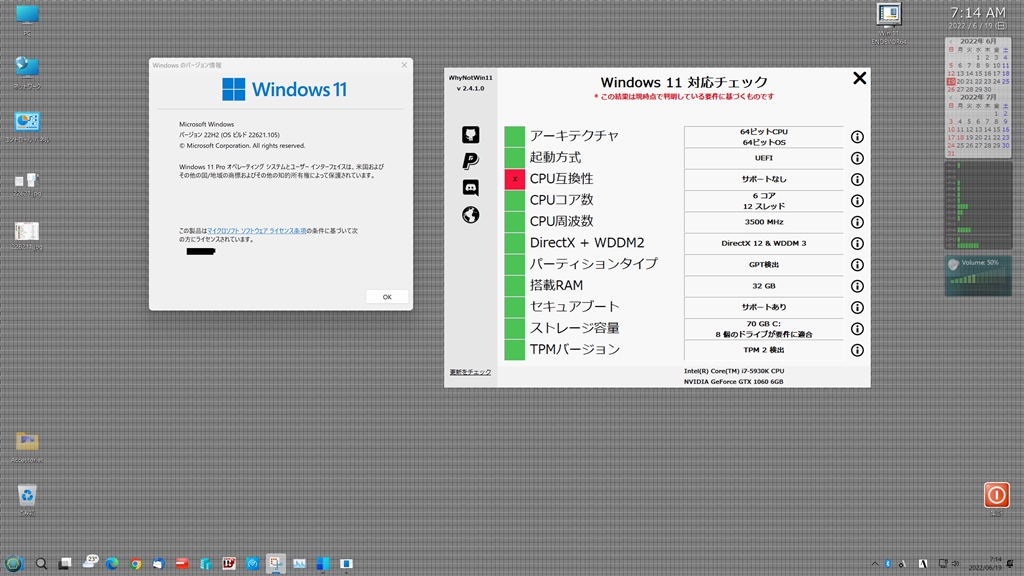Click the 'GPT検出' partition result cell

[x=763, y=264]
